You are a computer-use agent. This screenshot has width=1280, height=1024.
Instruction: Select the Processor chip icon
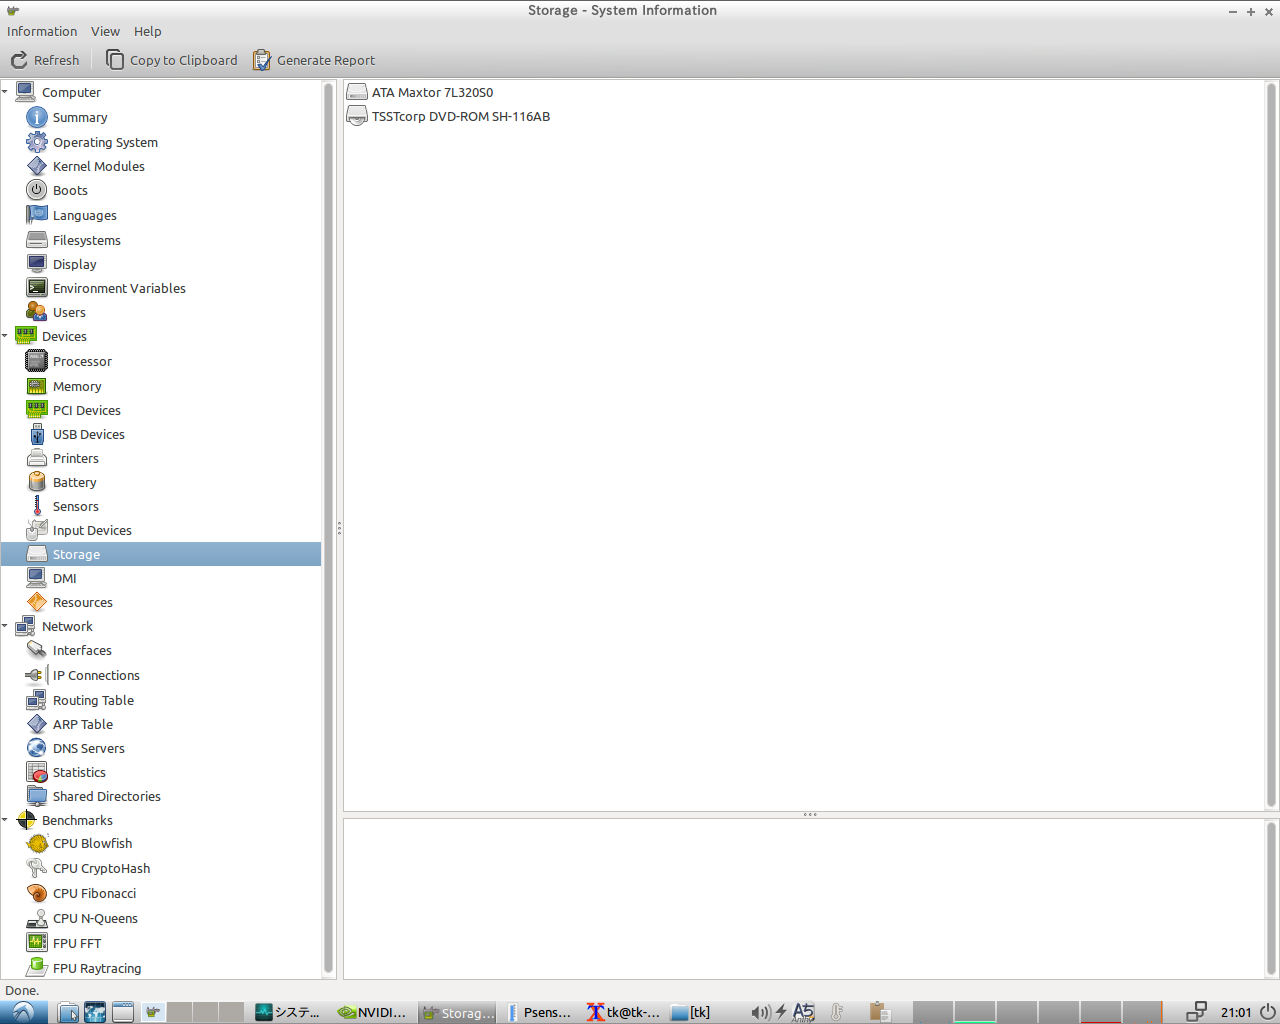pos(37,361)
